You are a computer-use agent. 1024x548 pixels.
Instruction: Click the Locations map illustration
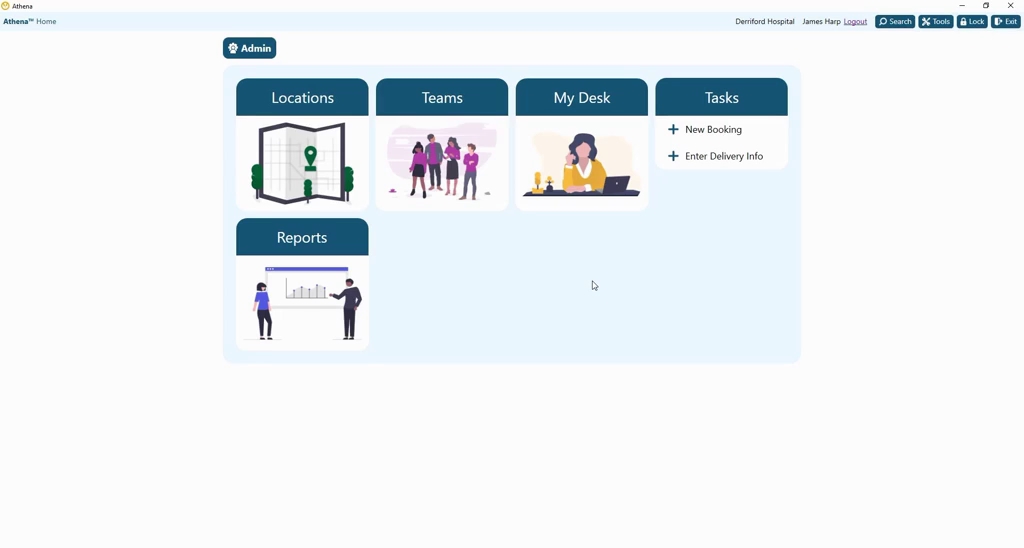pyautogui.click(x=302, y=163)
